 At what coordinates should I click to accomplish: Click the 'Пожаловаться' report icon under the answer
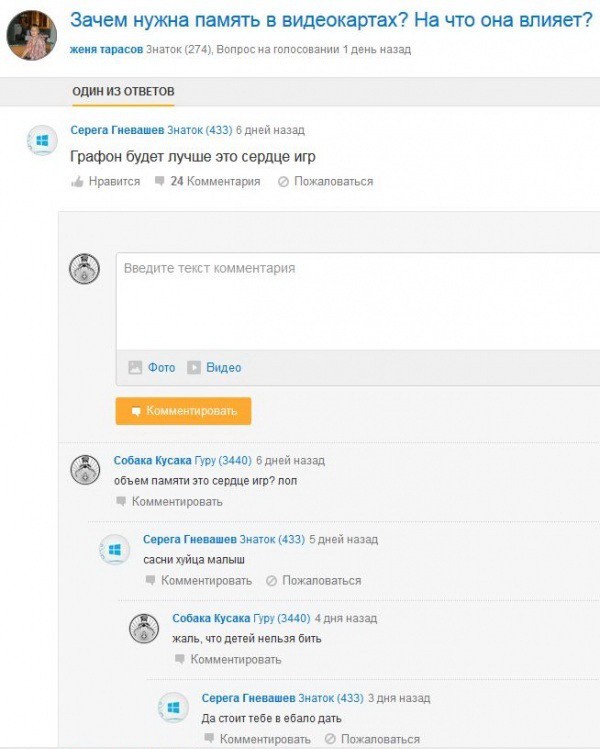pos(283,182)
